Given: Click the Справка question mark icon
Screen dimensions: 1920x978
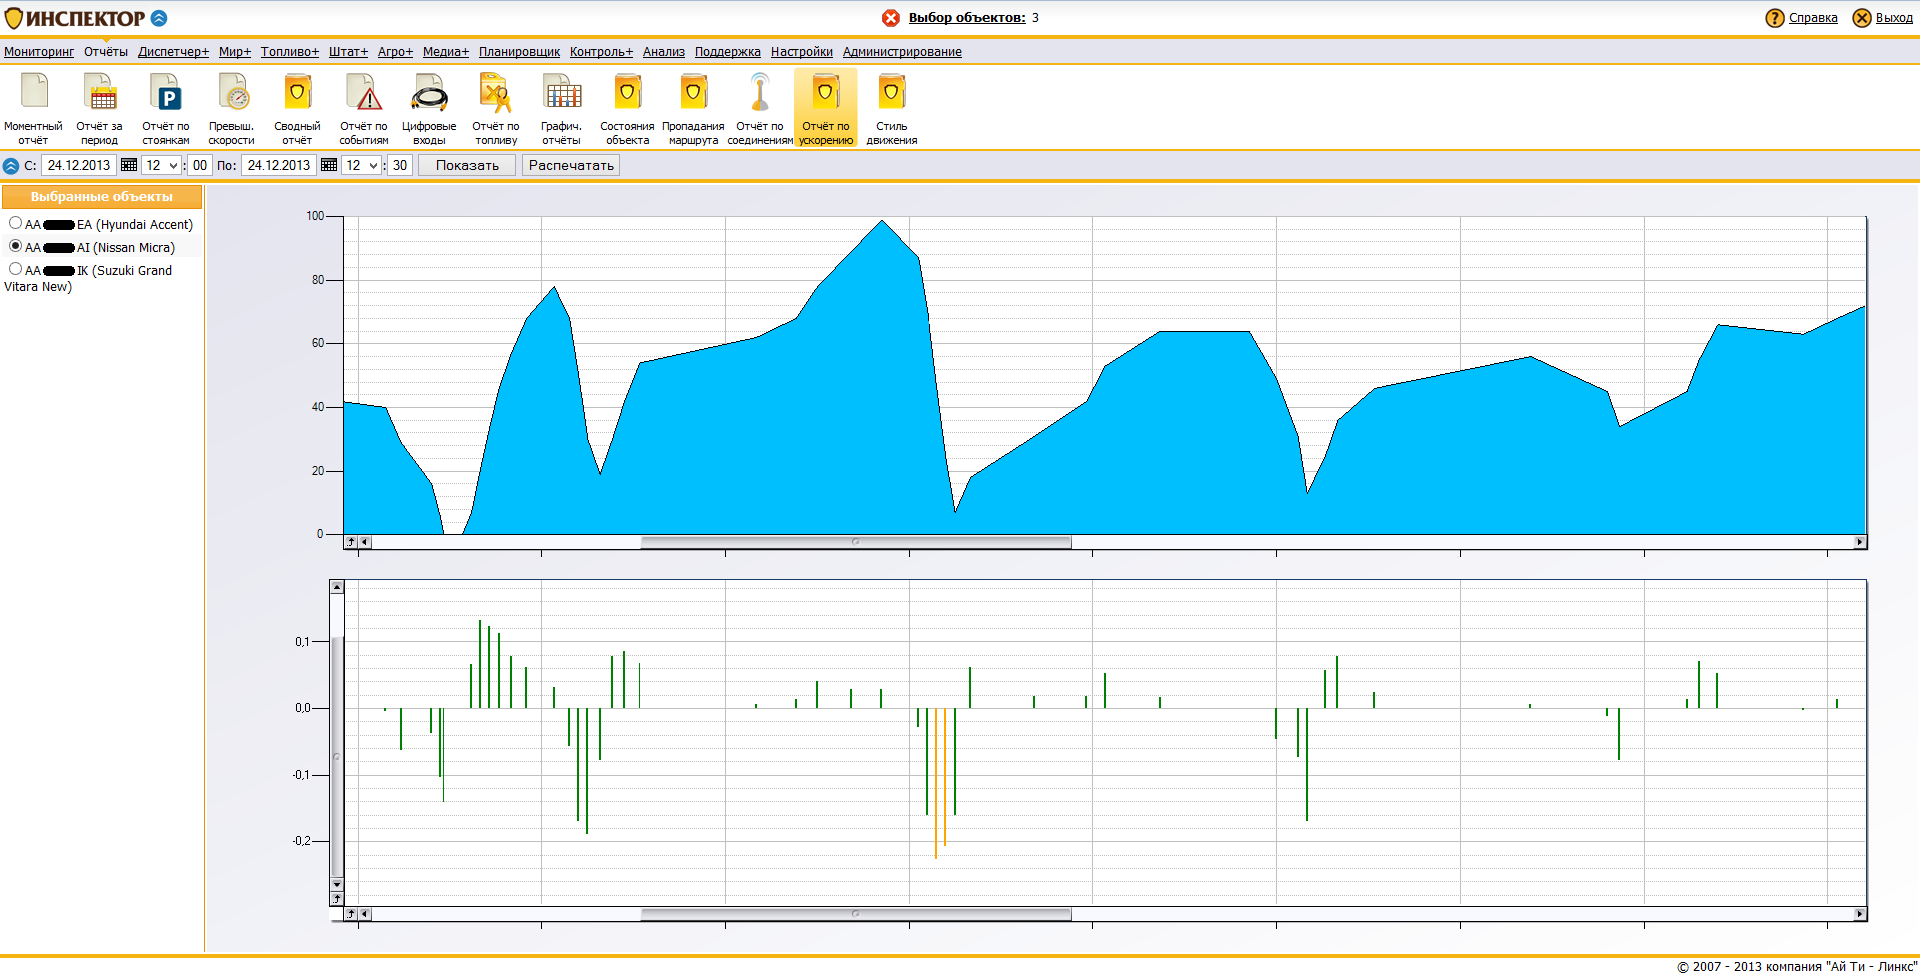Looking at the screenshot, I should pyautogui.click(x=1775, y=18).
